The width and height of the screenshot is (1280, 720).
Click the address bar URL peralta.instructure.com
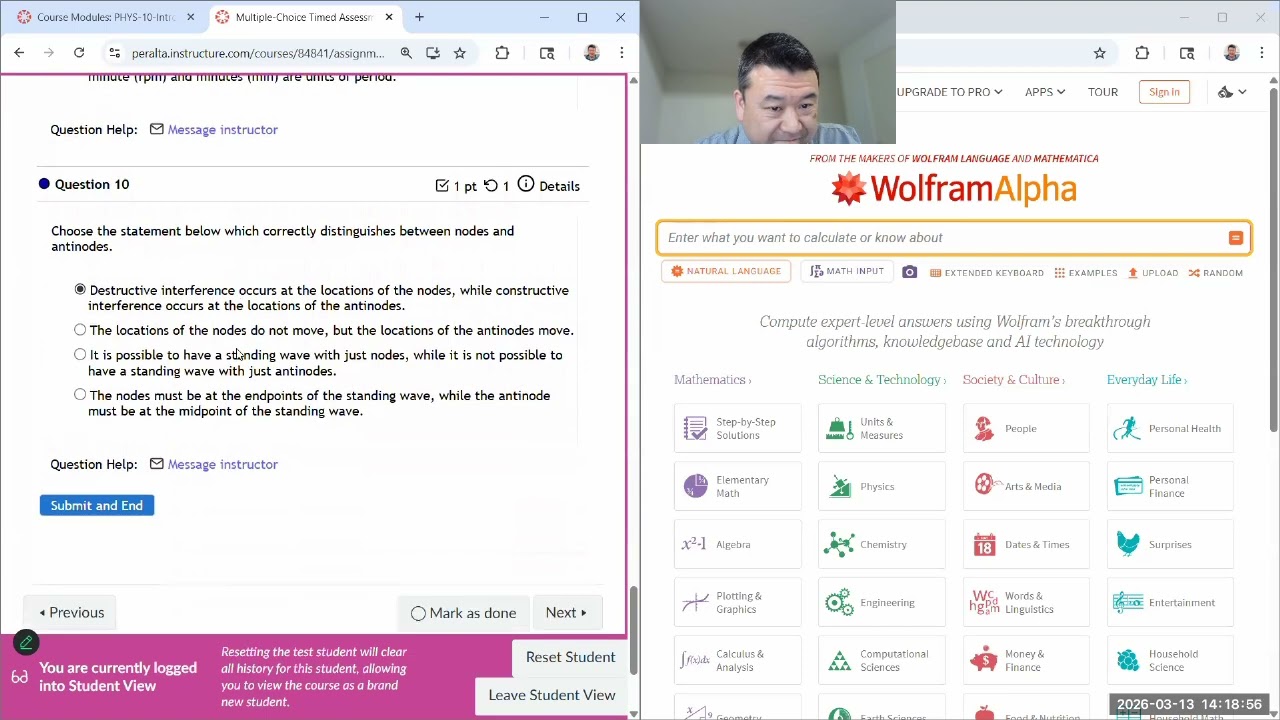point(258,53)
